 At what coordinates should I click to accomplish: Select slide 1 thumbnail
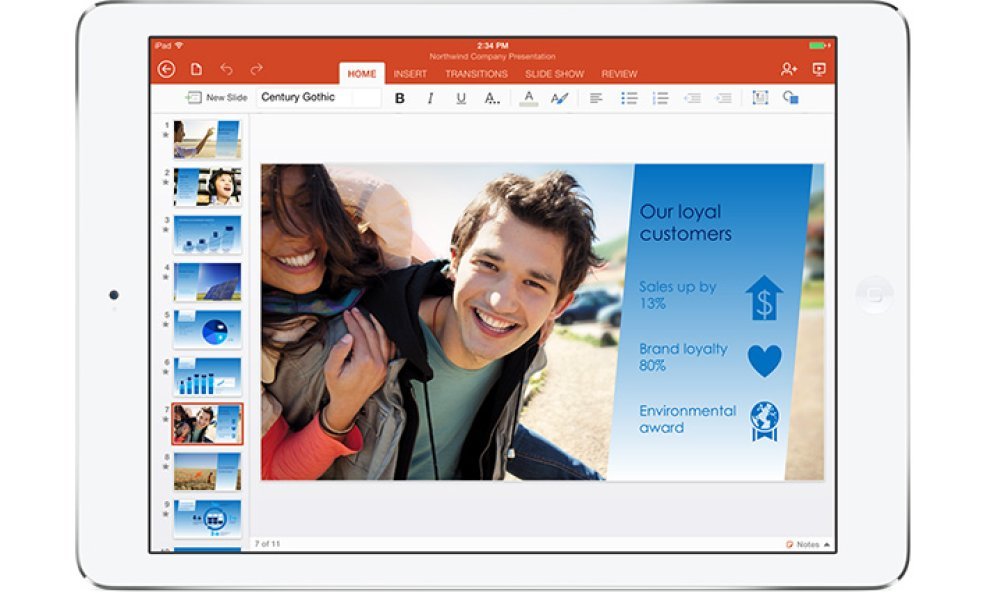tap(207, 139)
